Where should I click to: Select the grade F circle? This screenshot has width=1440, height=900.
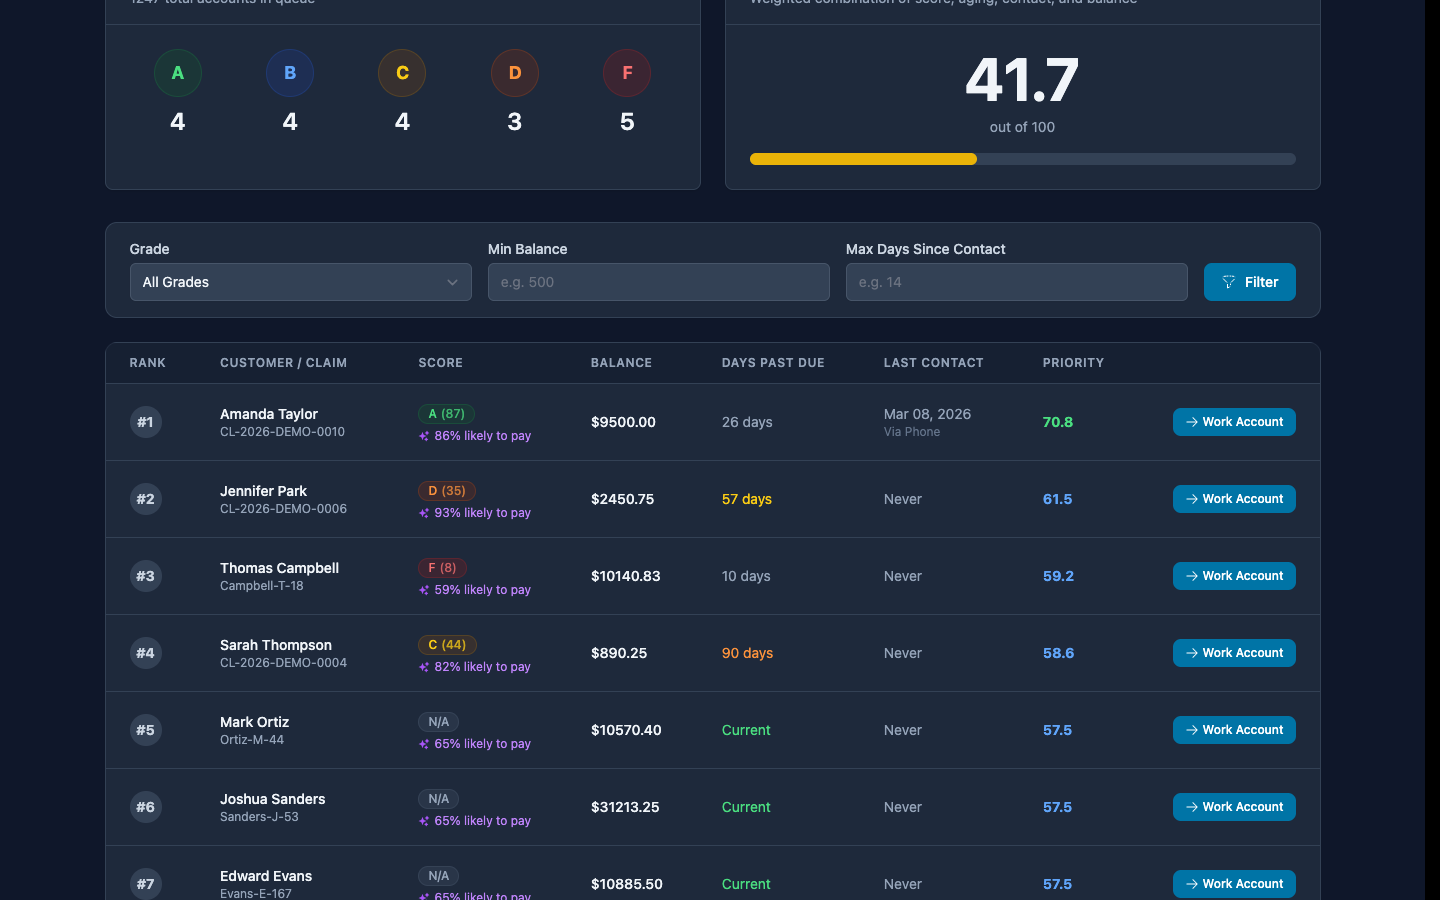point(627,72)
